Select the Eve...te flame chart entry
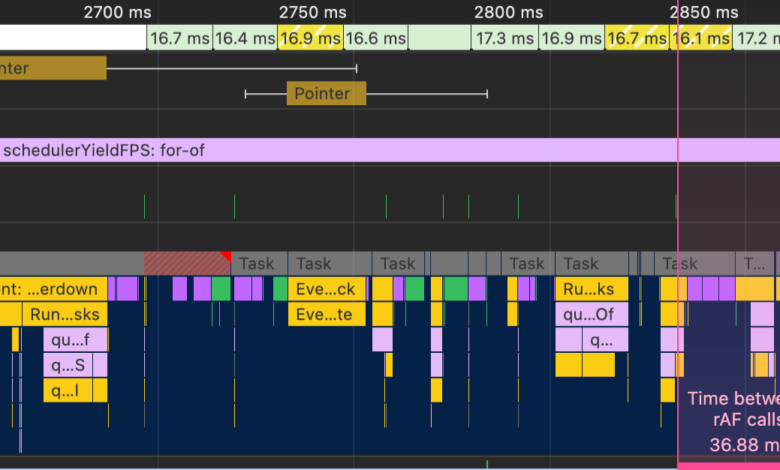The image size is (780, 470). (326, 315)
